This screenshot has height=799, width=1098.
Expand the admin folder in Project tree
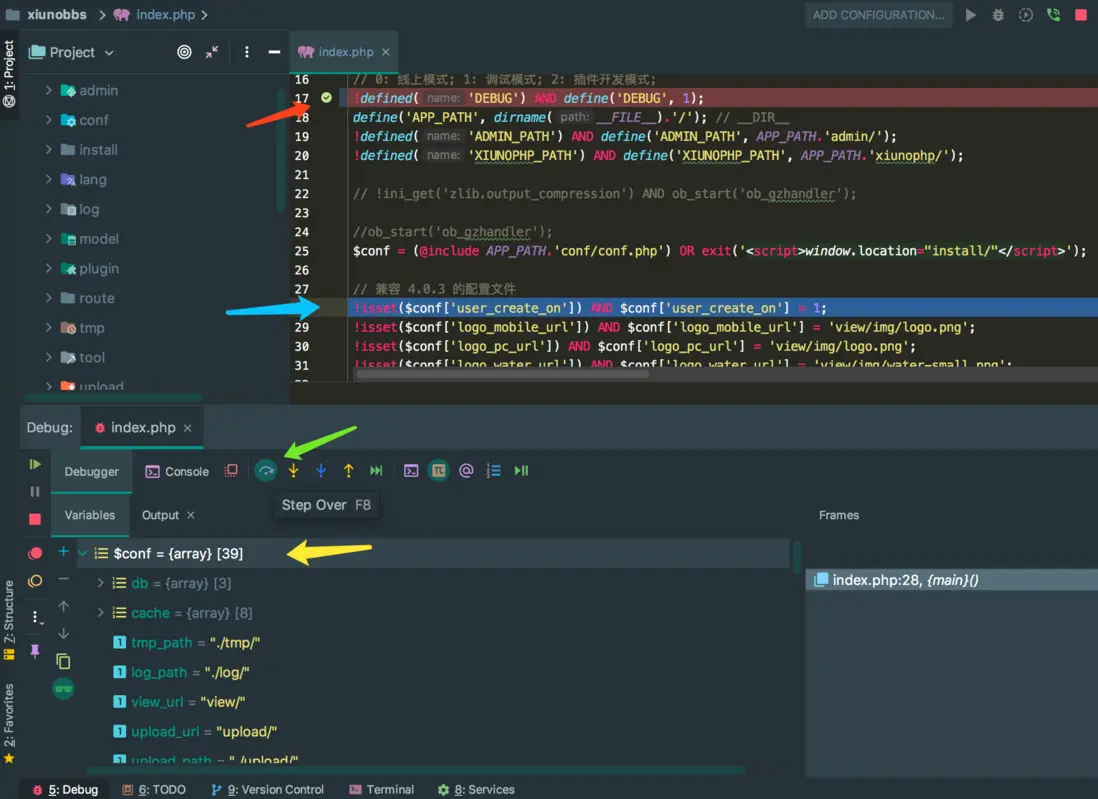click(x=48, y=90)
